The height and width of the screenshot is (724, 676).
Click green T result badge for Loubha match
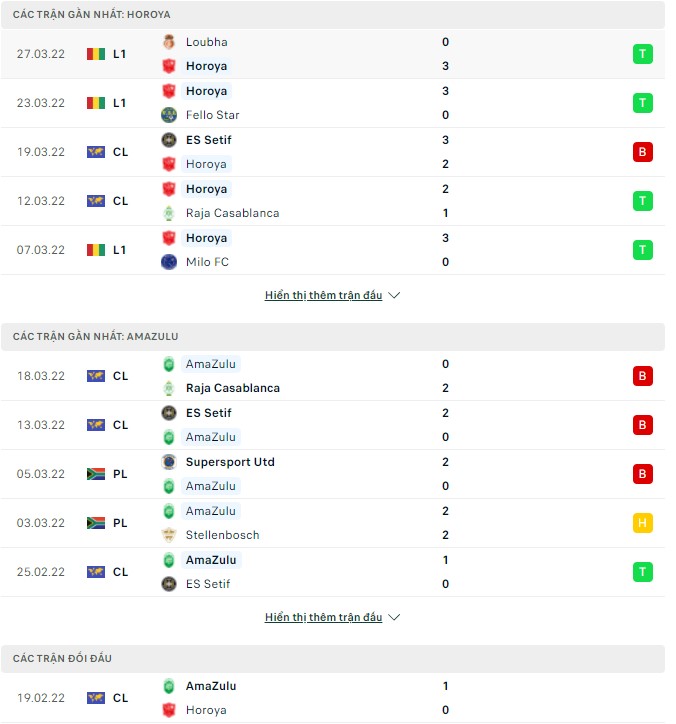click(642, 54)
